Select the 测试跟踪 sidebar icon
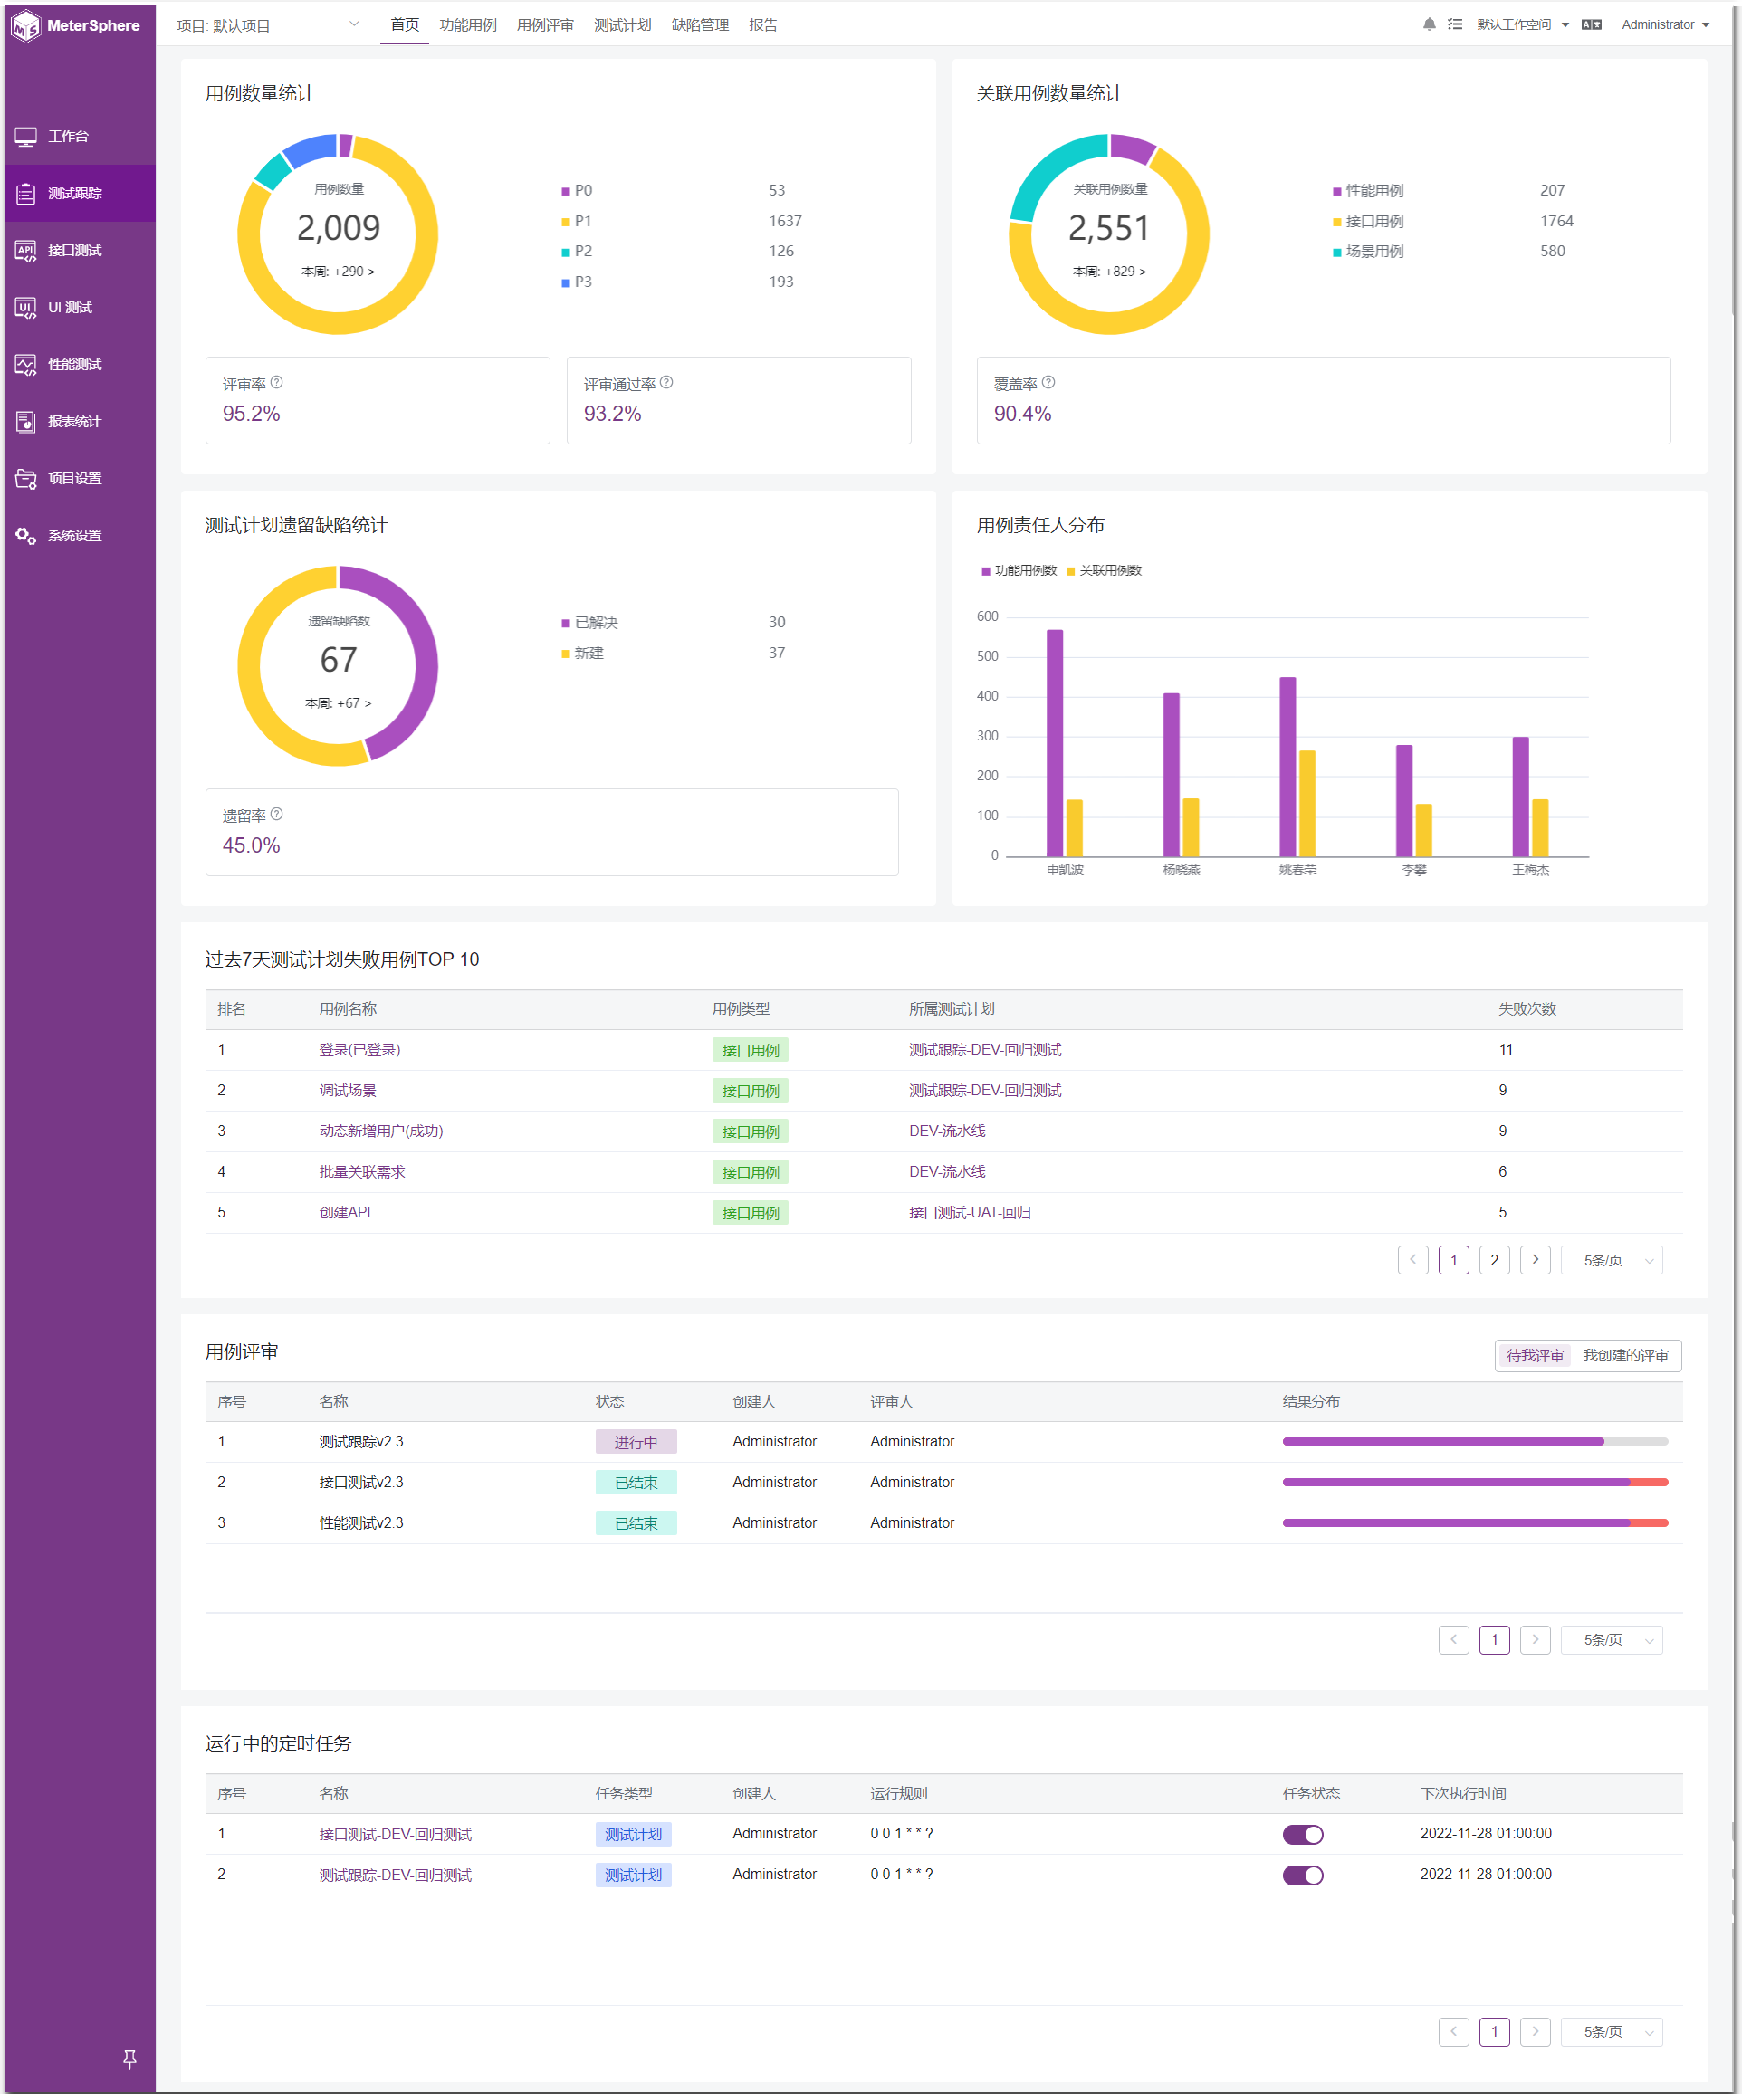Image resolution: width=1742 pixels, height=2100 pixels. tap(26, 193)
